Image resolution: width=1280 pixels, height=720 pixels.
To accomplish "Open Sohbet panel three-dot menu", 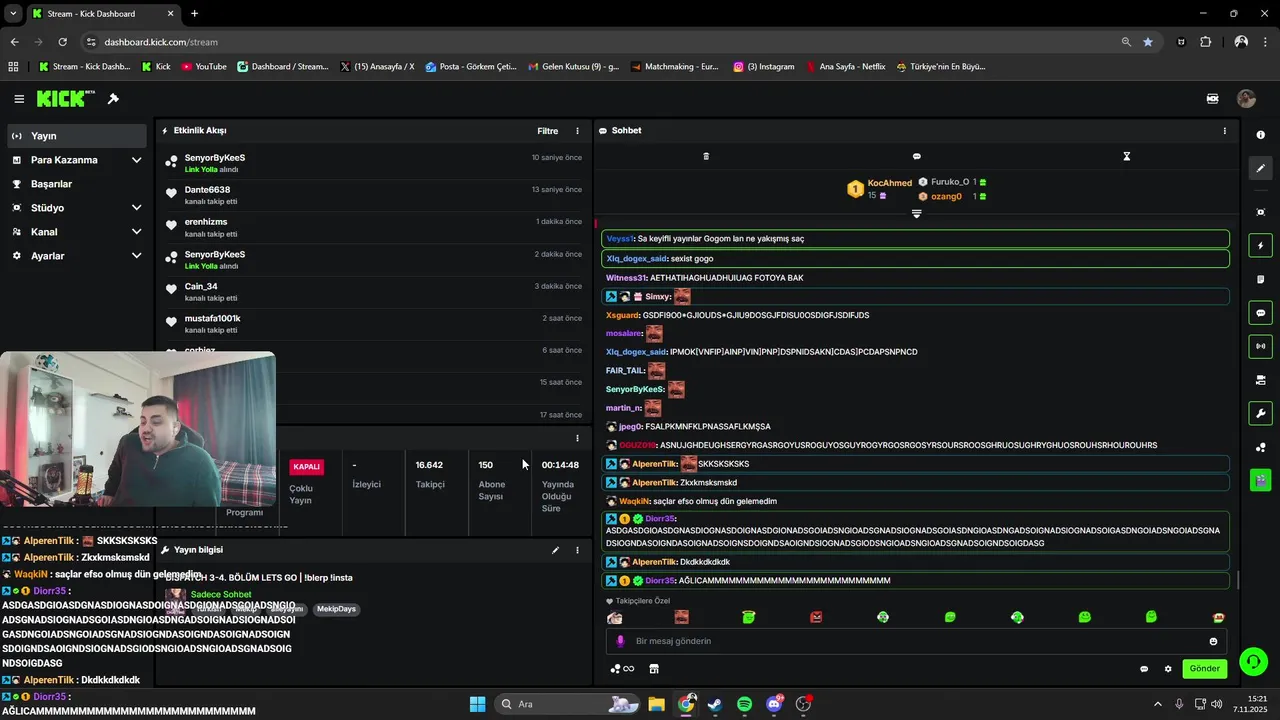I will (1224, 131).
